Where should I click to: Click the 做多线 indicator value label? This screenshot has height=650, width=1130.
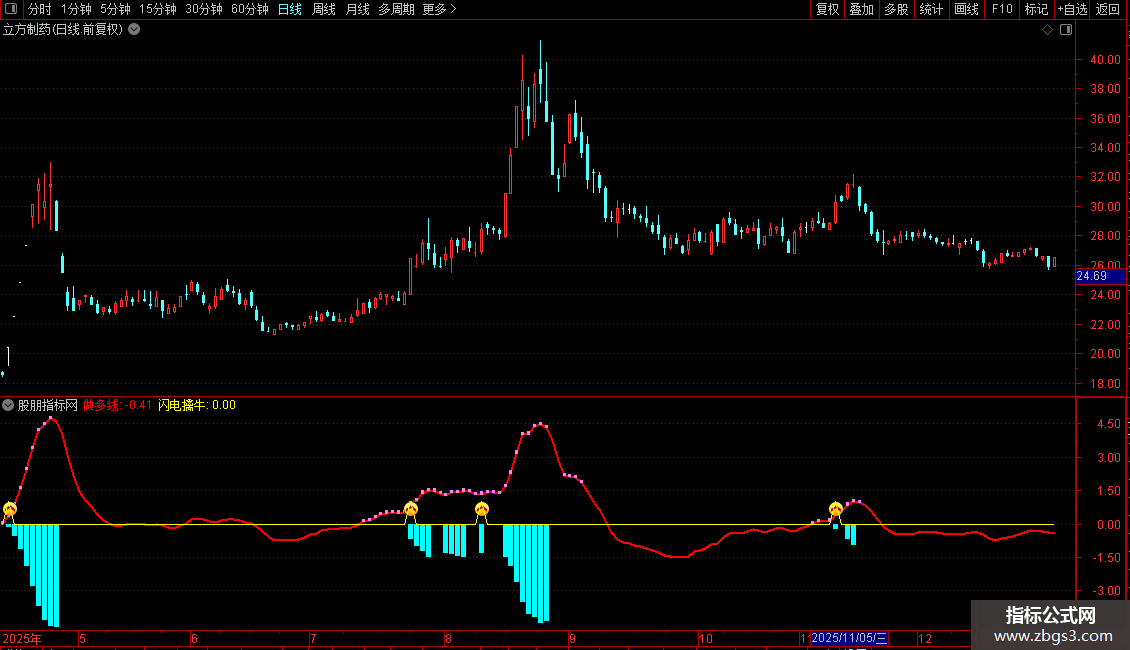click(x=117, y=405)
